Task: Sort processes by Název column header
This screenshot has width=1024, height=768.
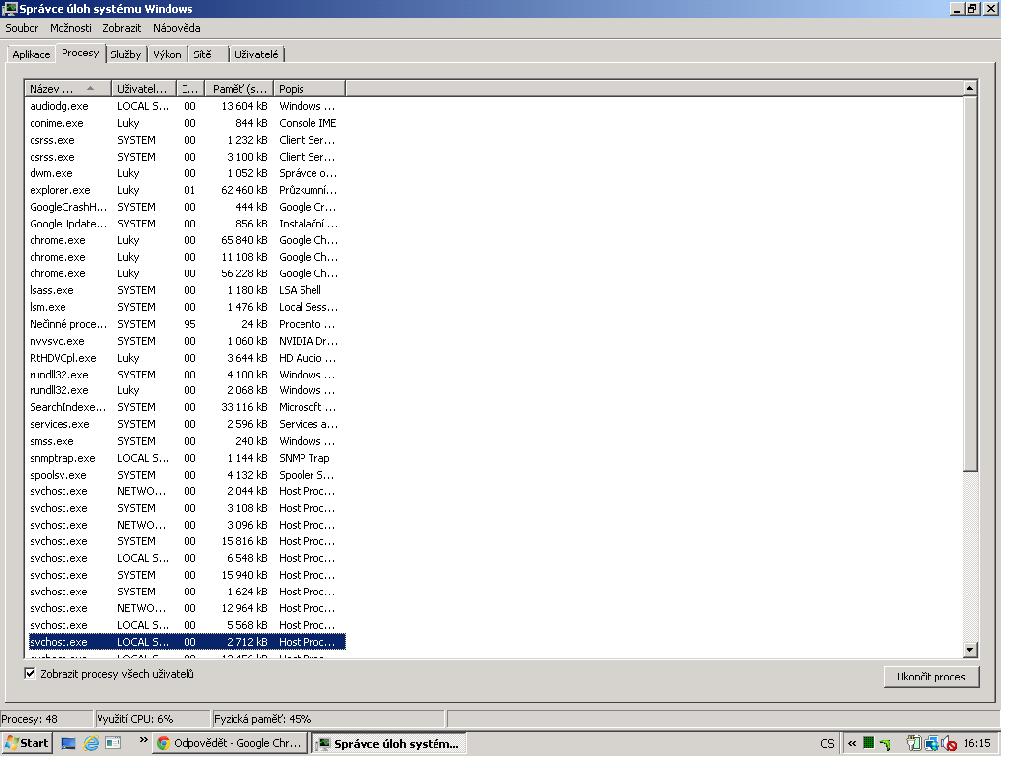Action: point(68,89)
